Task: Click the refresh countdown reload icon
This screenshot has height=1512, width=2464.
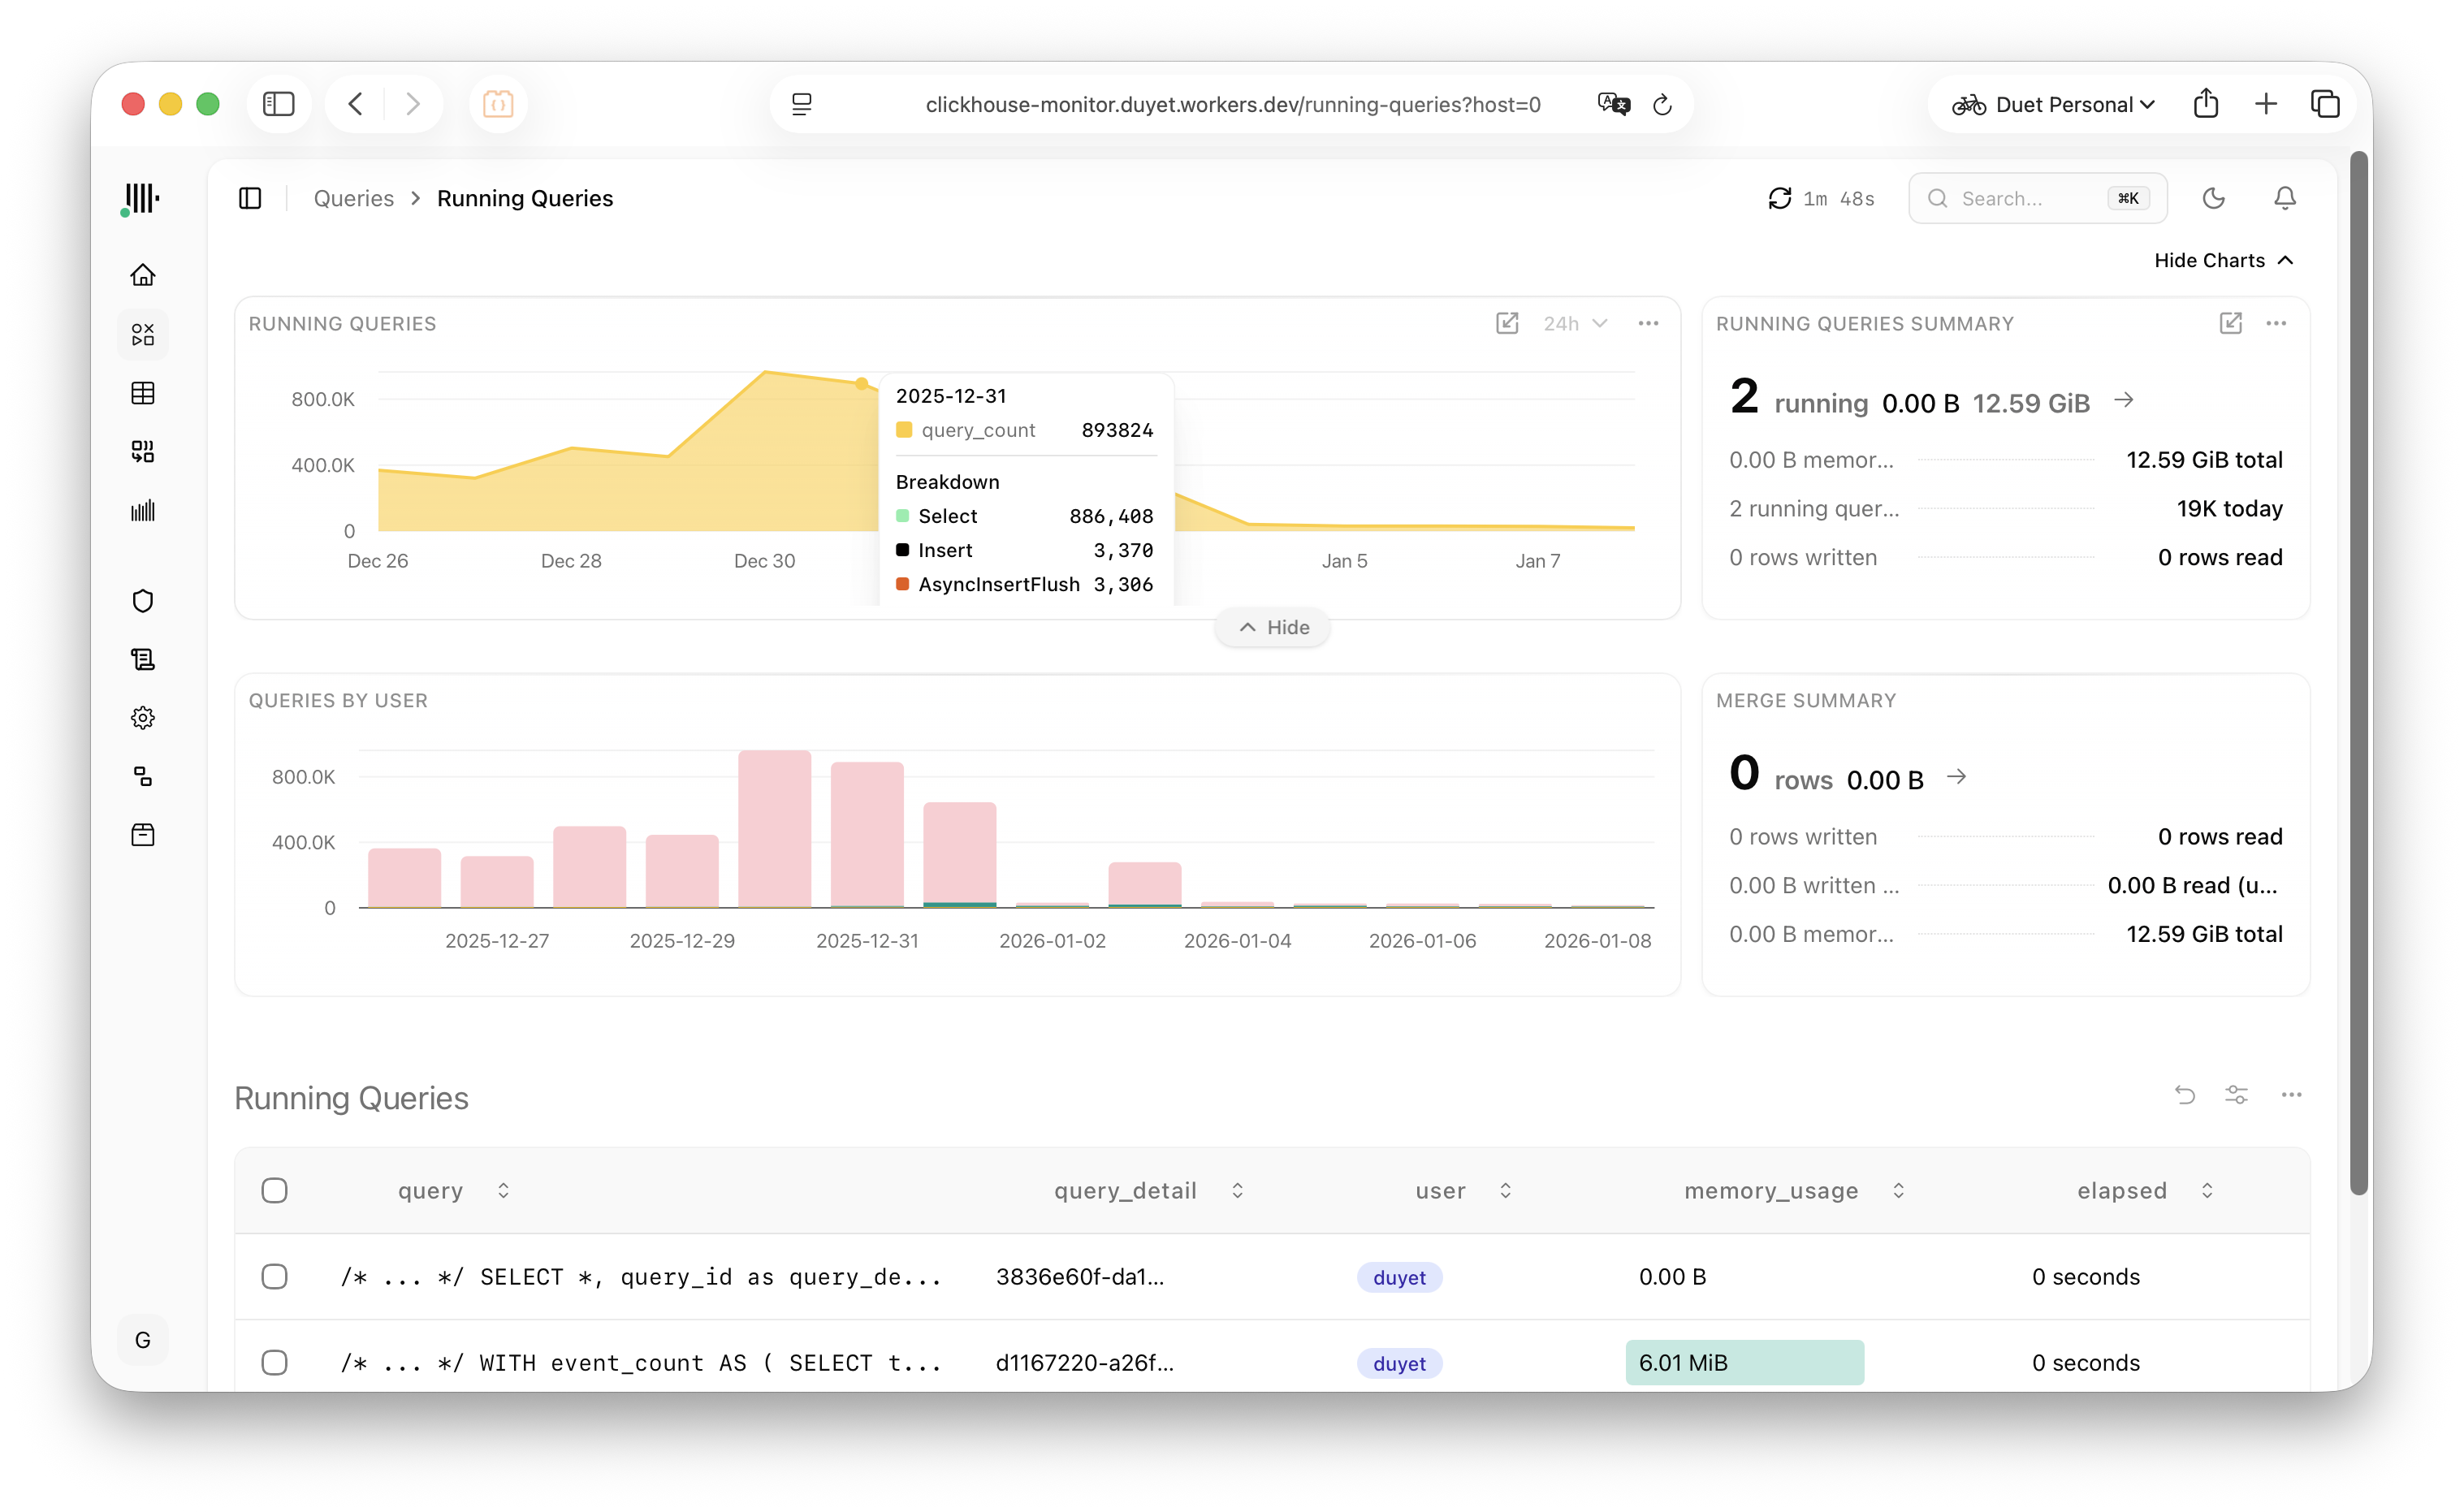Action: click(1780, 198)
